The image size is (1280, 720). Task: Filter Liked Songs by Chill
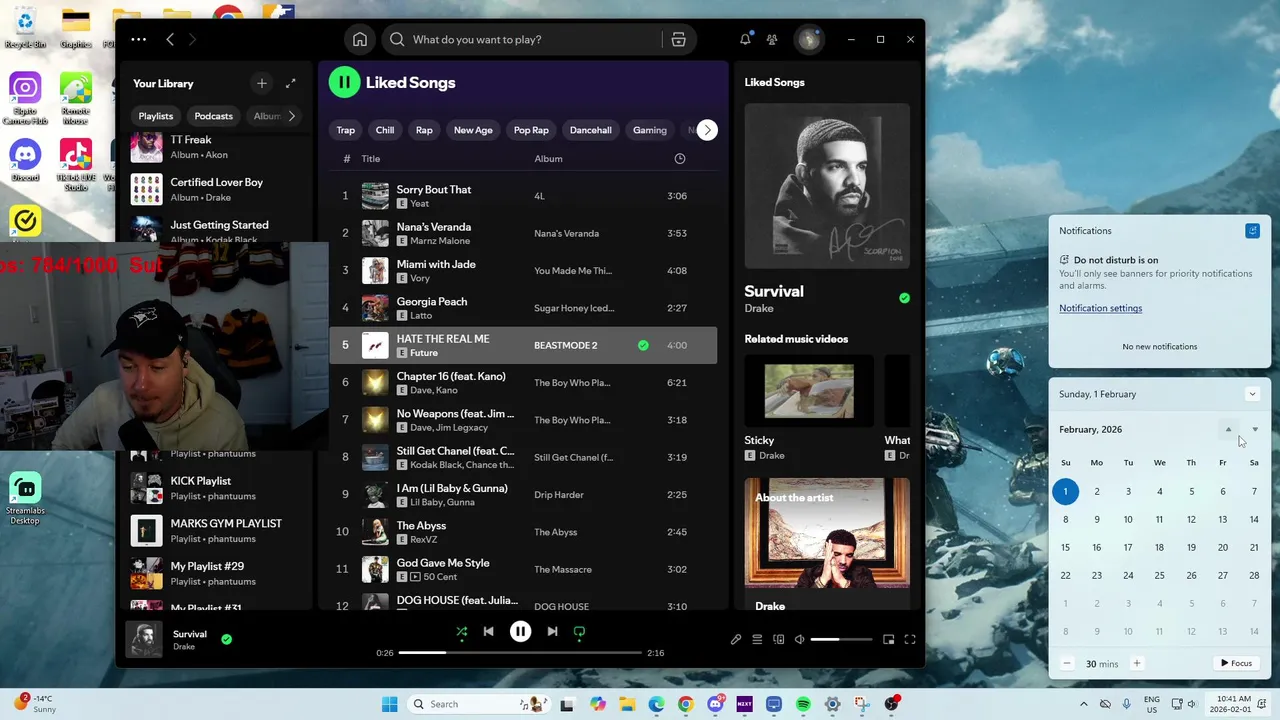tap(385, 130)
